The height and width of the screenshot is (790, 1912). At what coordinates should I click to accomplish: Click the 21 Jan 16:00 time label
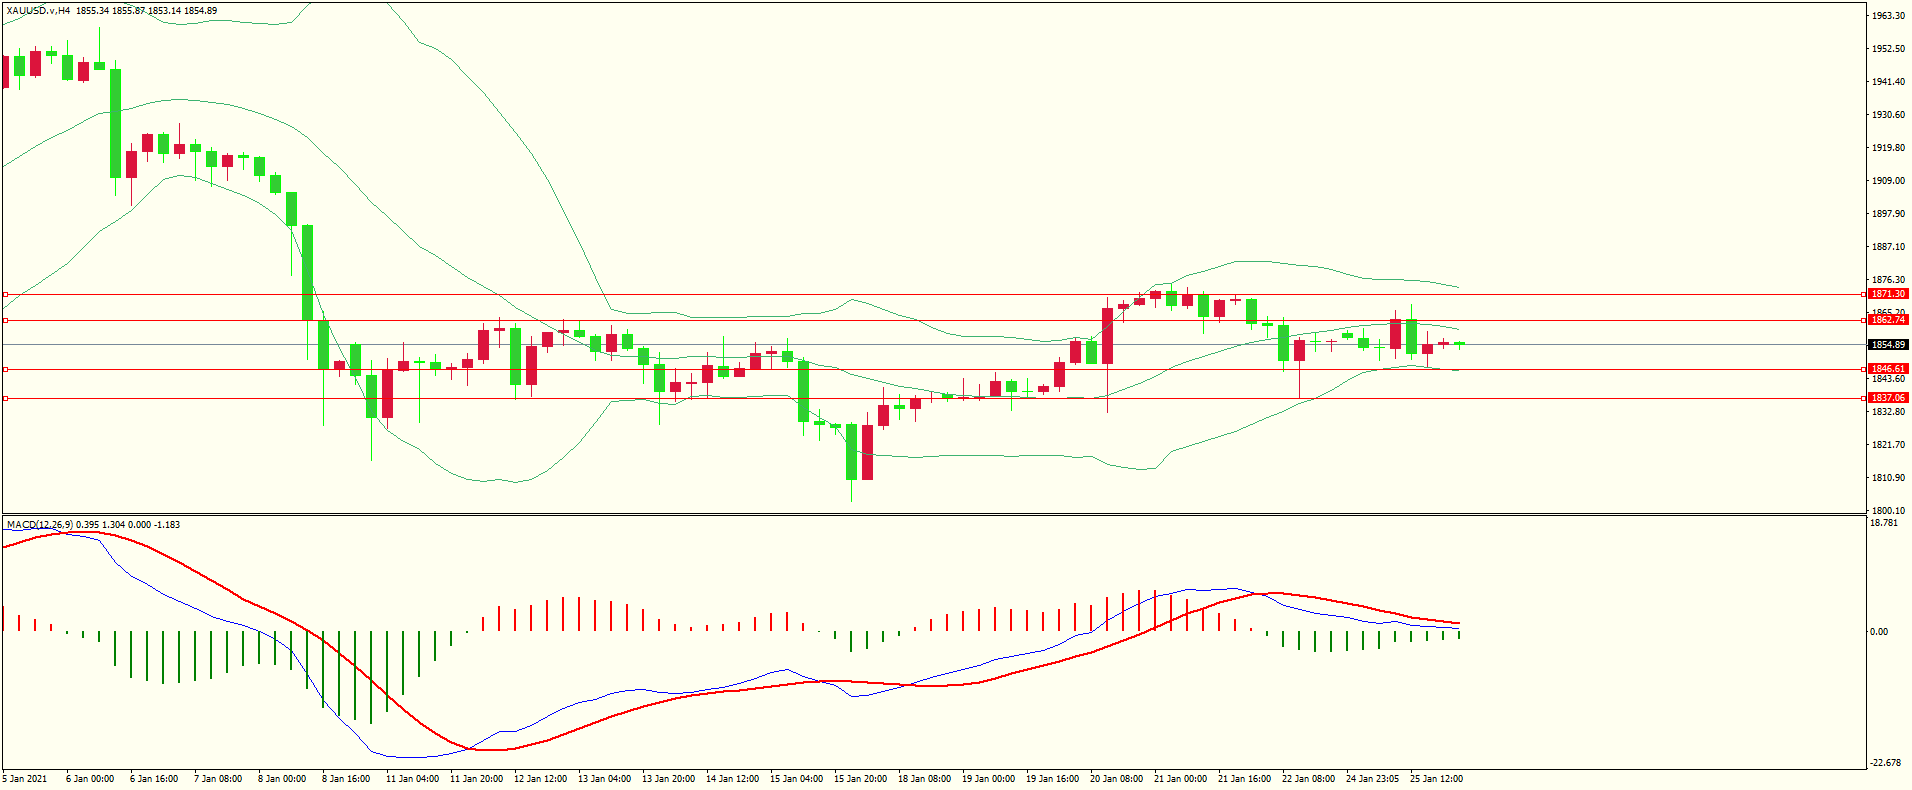(x=1245, y=779)
